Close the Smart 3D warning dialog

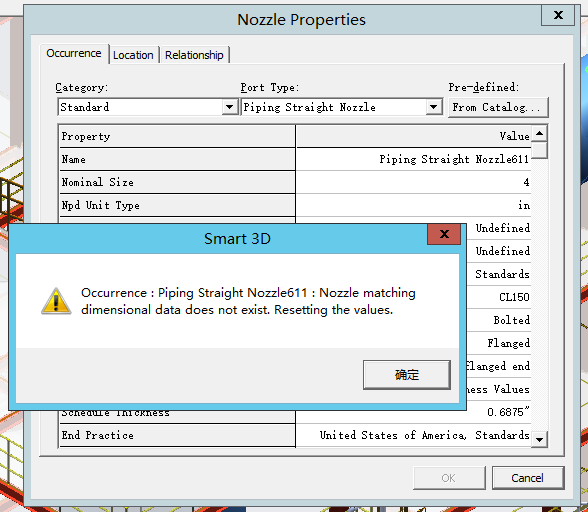click(444, 234)
